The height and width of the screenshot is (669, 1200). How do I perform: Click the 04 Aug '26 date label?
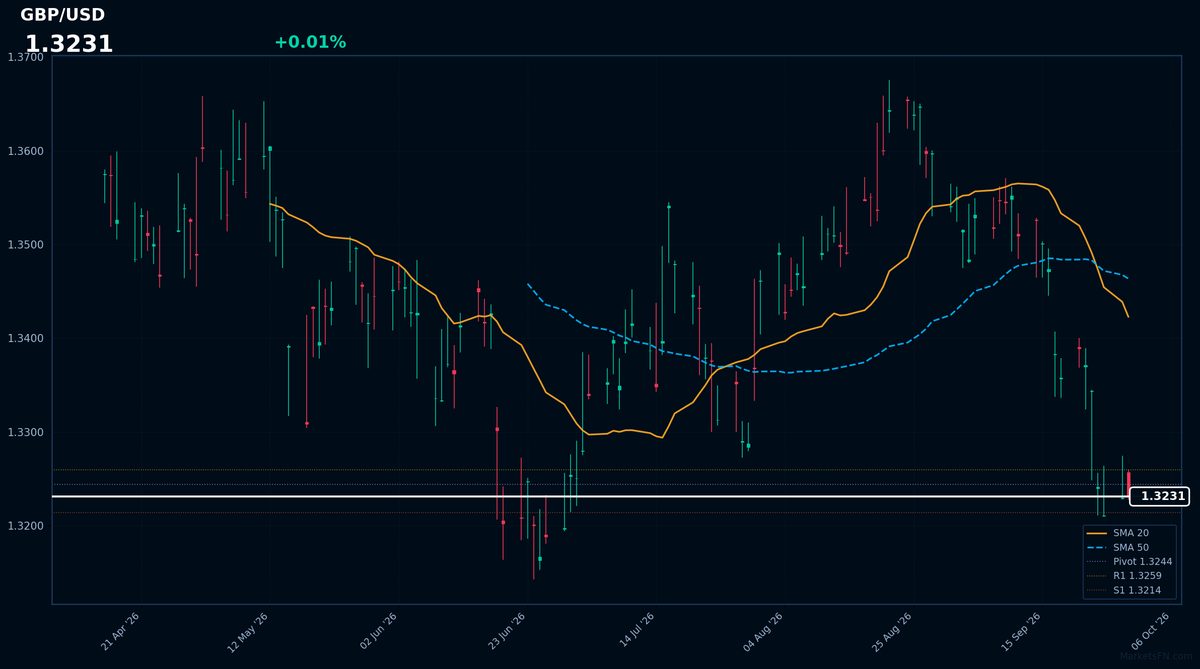(x=763, y=632)
